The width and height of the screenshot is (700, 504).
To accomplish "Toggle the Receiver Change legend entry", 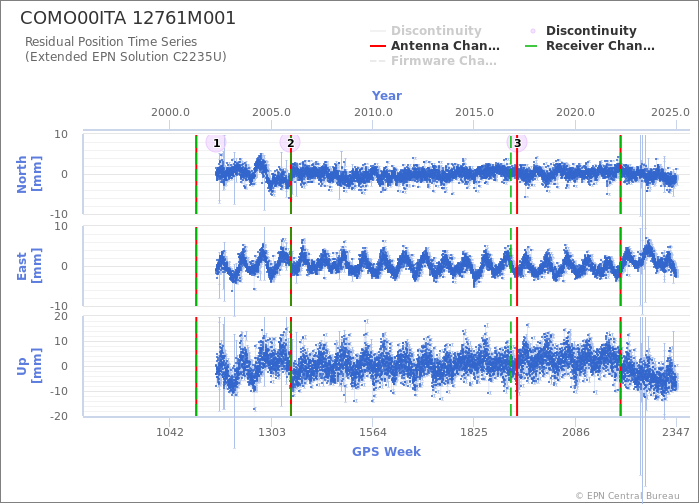I will click(x=590, y=46).
